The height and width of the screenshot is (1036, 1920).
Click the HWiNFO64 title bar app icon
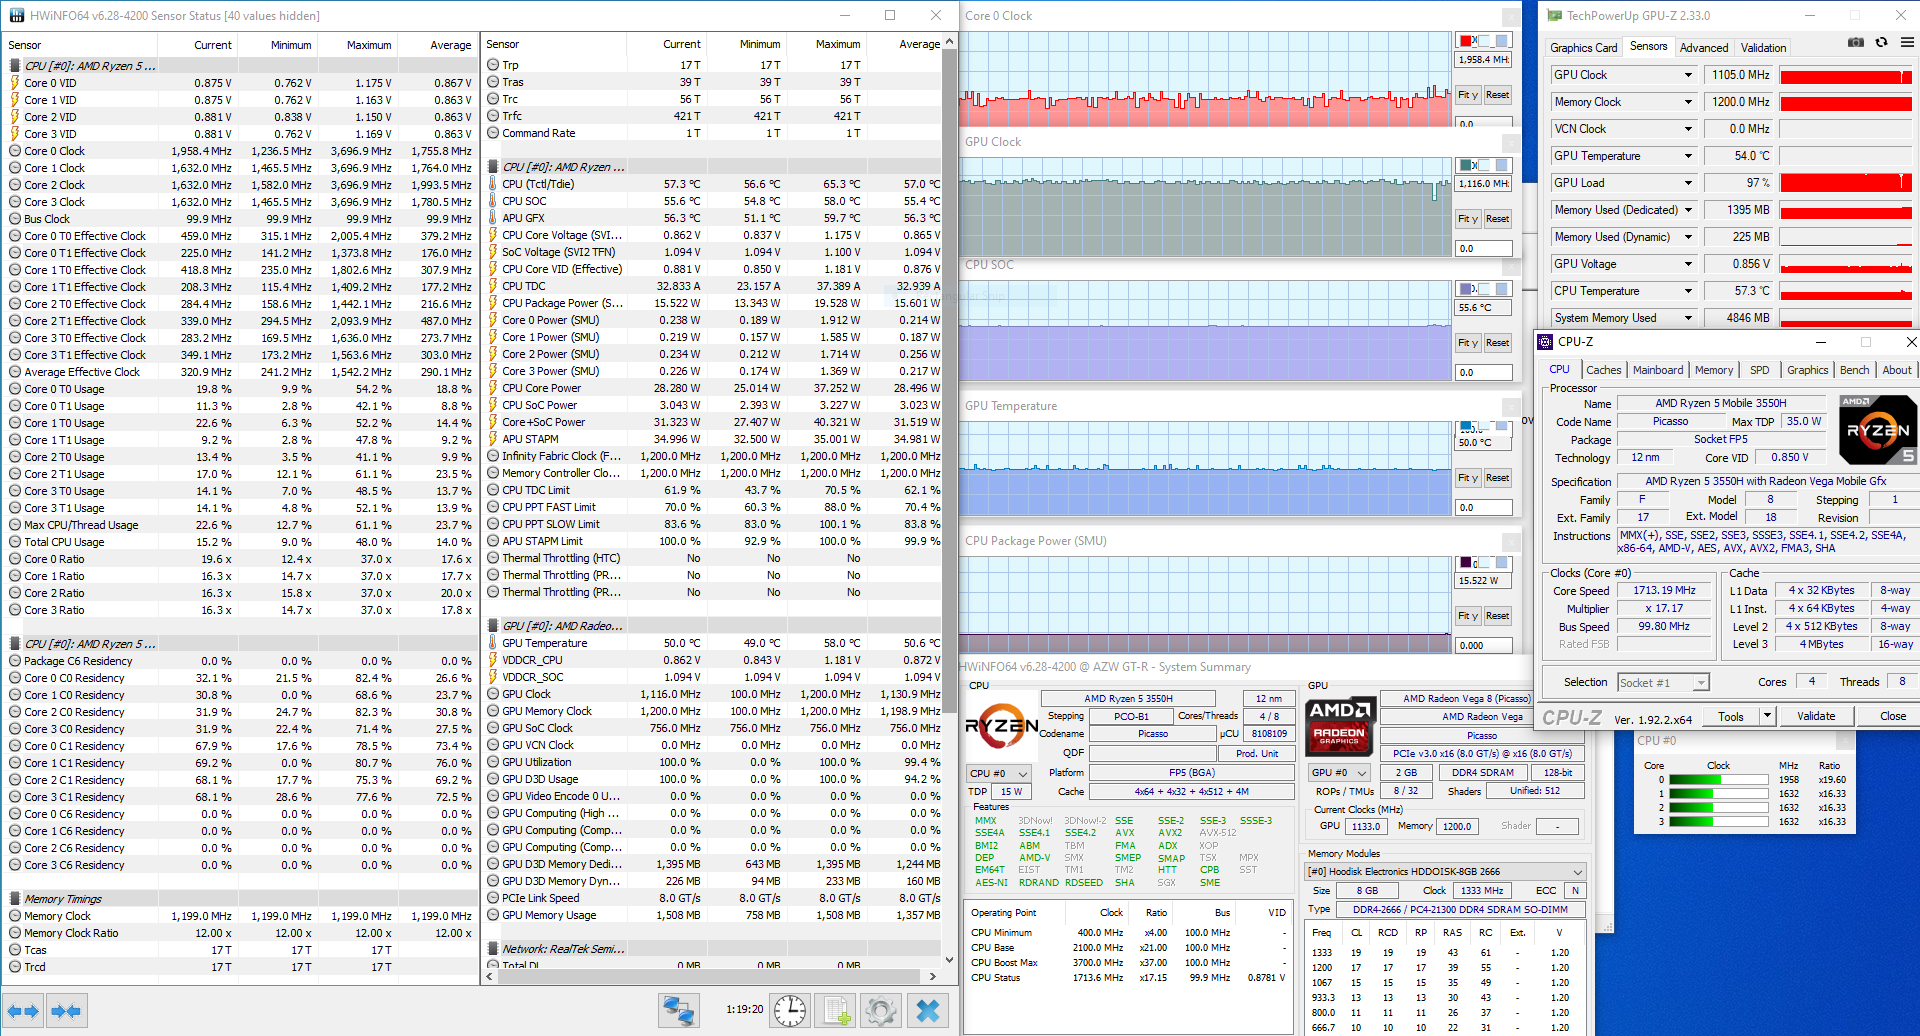click(x=16, y=15)
